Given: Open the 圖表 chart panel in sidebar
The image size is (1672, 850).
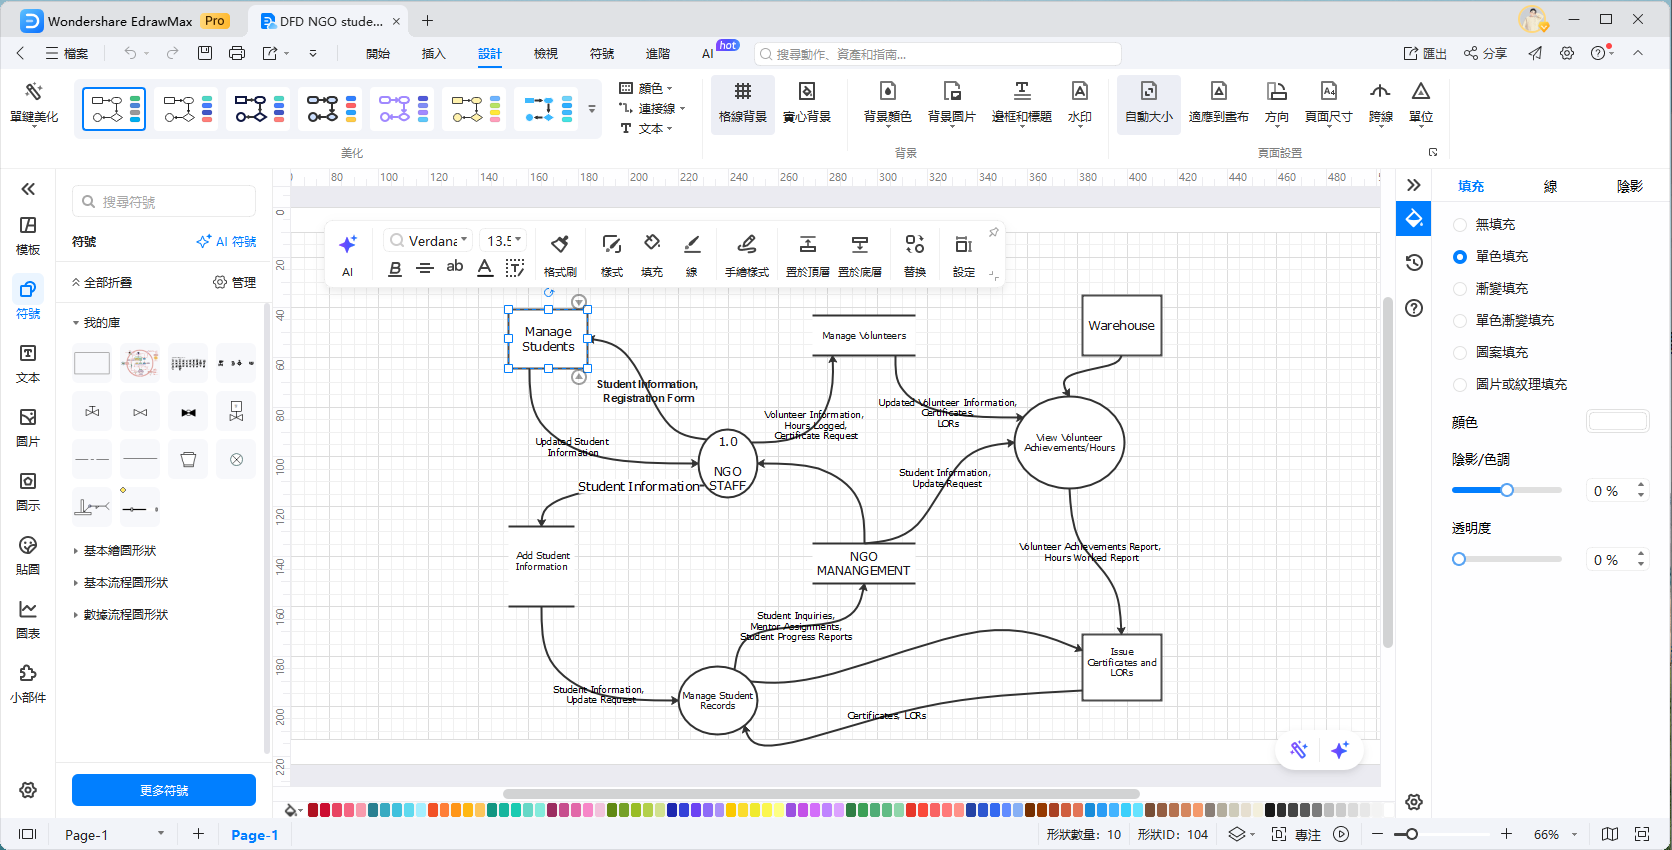Looking at the screenshot, I should 28,609.
